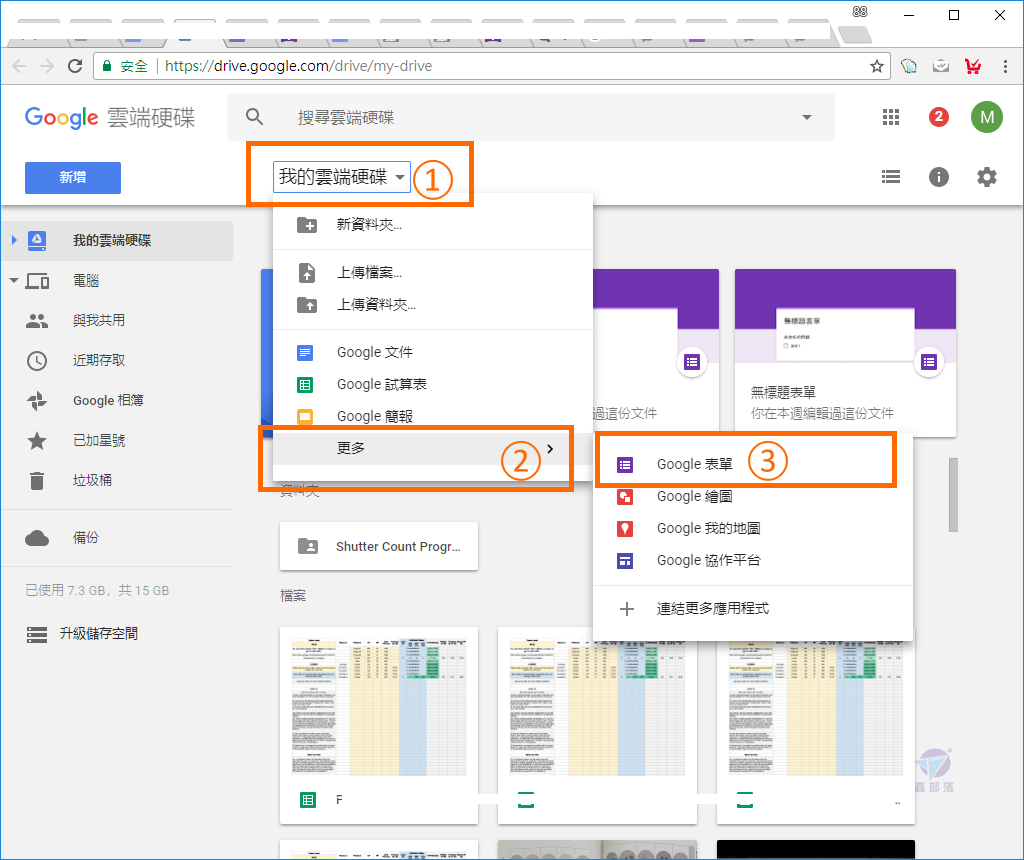Reload the Drive page
Screen dimensions: 1024x860
pos(75,66)
